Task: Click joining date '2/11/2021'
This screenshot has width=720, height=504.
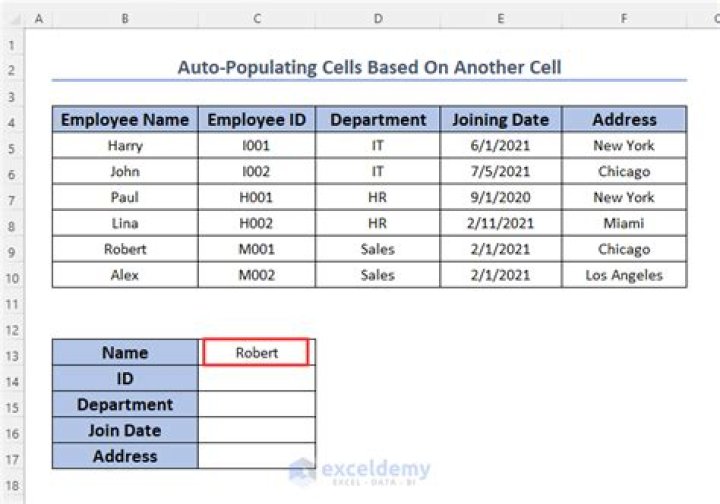Action: (x=501, y=223)
